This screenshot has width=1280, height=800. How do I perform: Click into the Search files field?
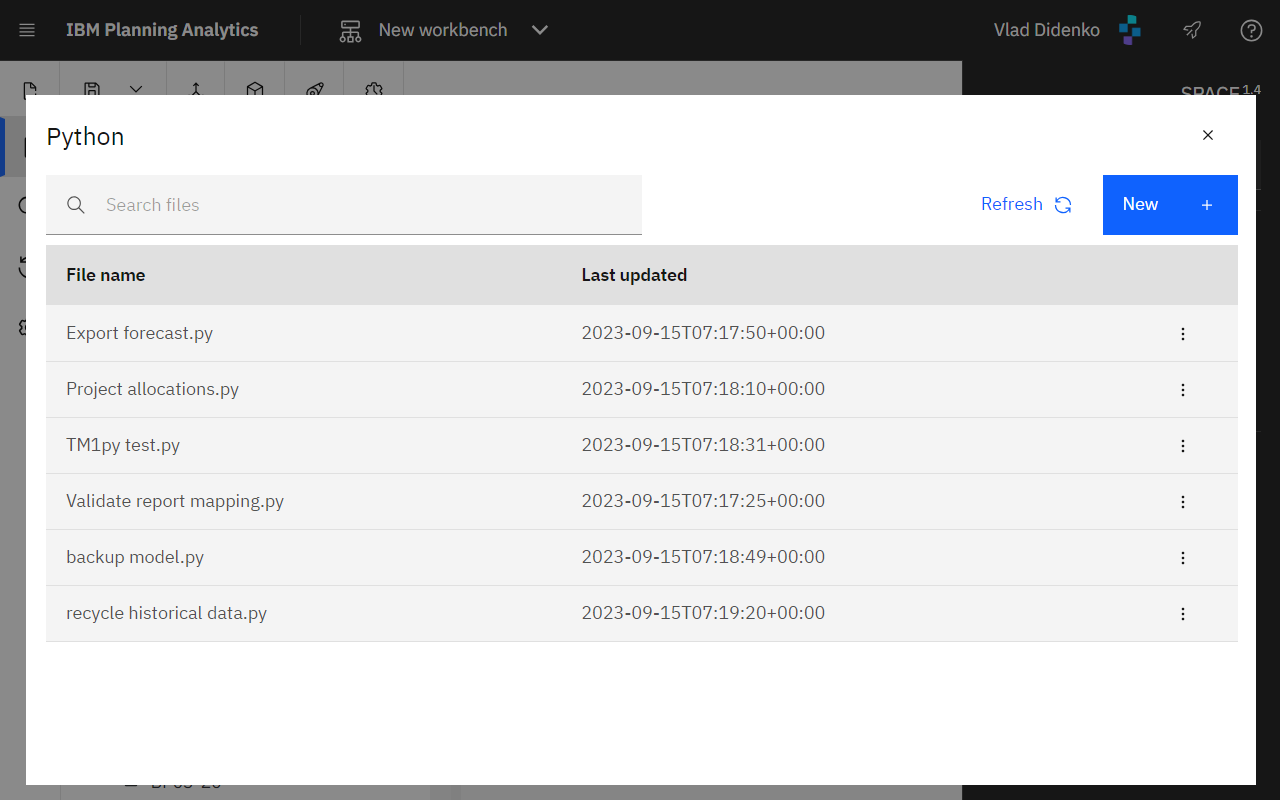[x=344, y=205]
